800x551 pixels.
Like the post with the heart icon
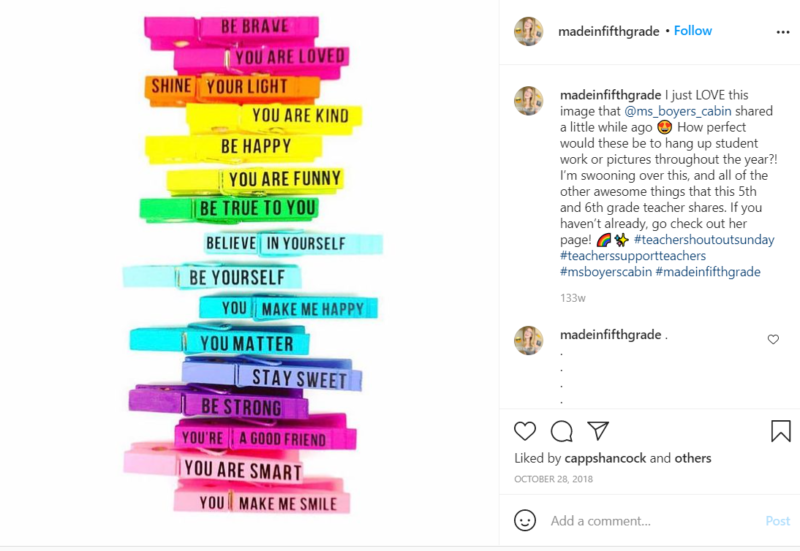(525, 431)
